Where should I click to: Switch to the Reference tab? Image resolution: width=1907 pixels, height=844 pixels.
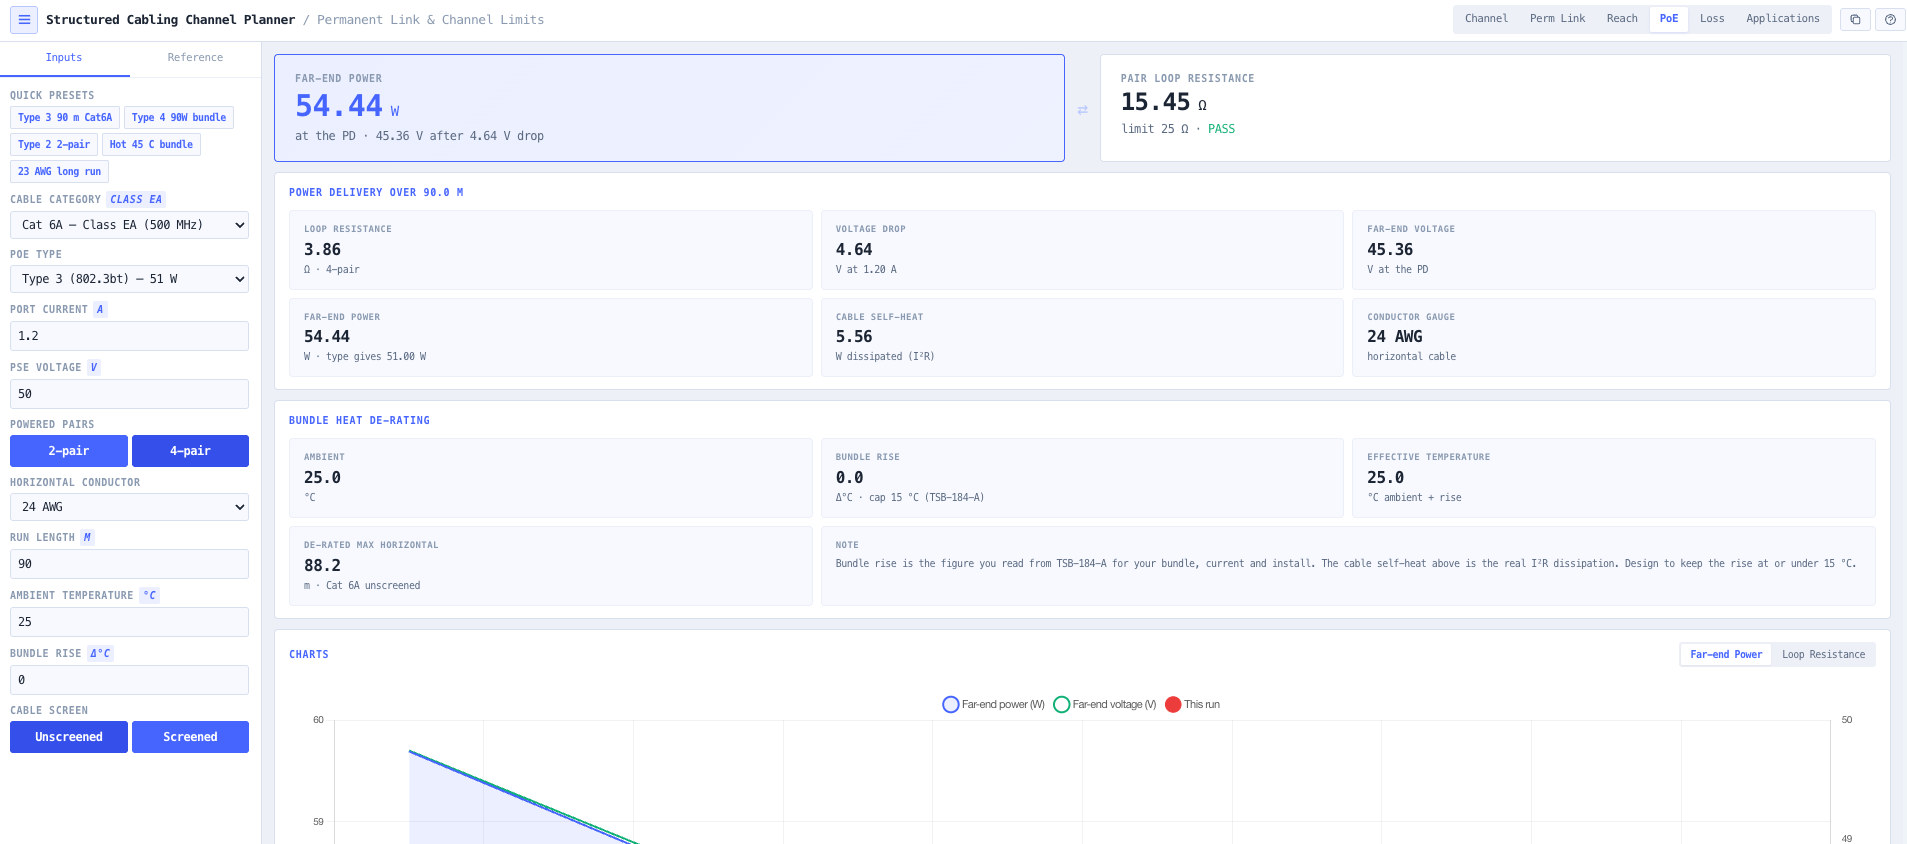pyautogui.click(x=195, y=58)
